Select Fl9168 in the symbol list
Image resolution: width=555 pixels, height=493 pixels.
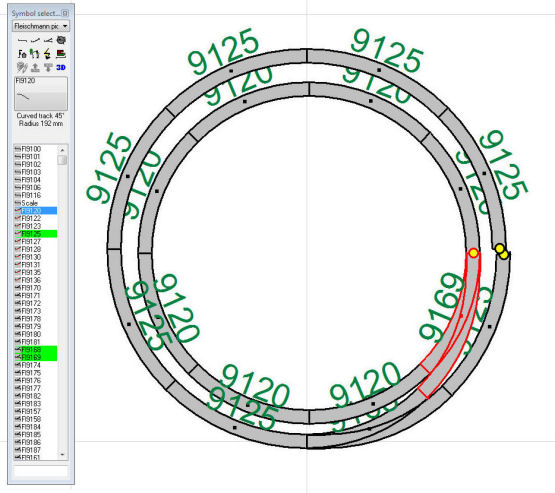pos(35,349)
